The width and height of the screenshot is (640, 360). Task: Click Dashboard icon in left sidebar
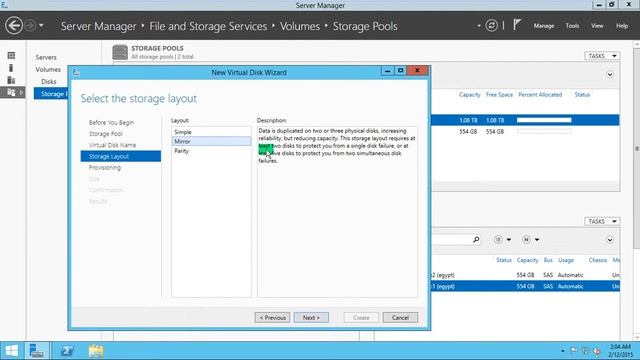tap(11, 56)
